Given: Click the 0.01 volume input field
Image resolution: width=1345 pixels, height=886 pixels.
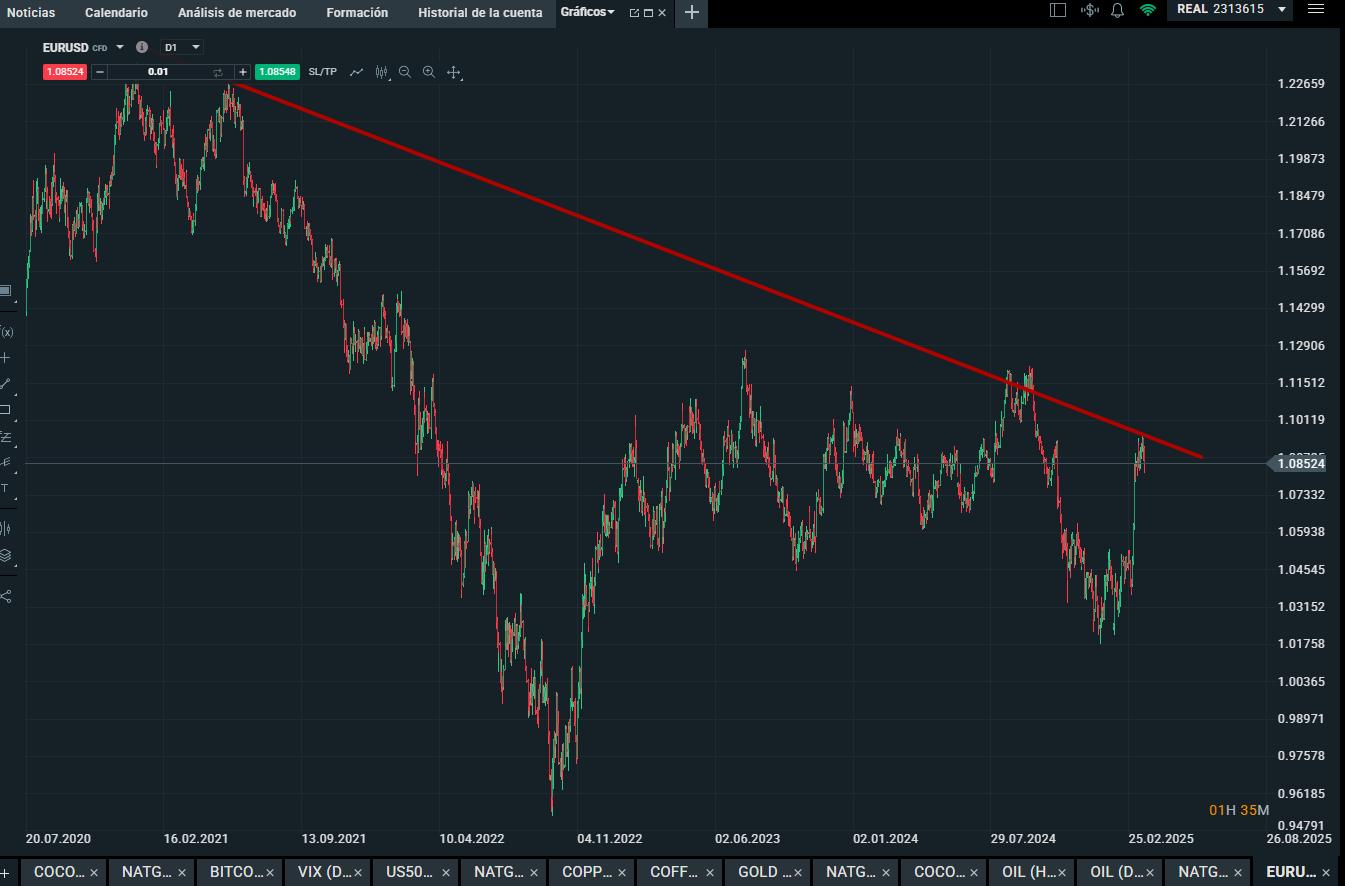Looking at the screenshot, I should tap(158, 72).
